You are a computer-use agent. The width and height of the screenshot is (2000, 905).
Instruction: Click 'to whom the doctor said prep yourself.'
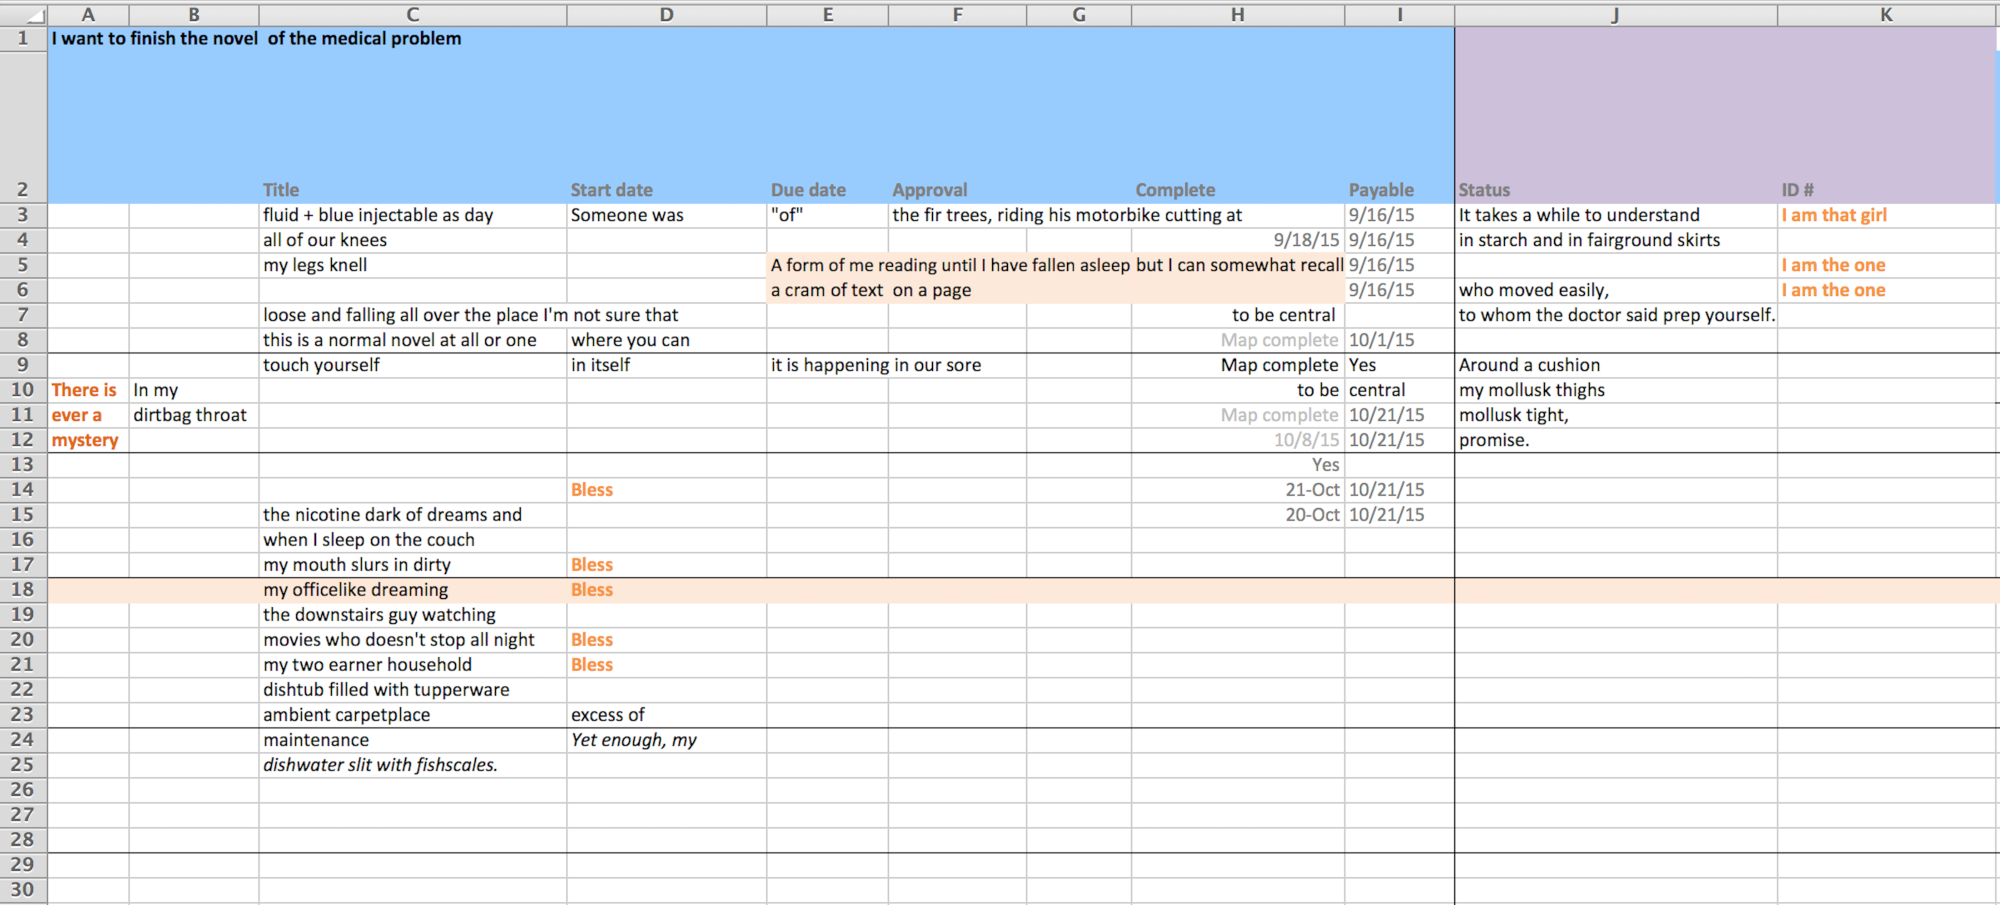1616,315
